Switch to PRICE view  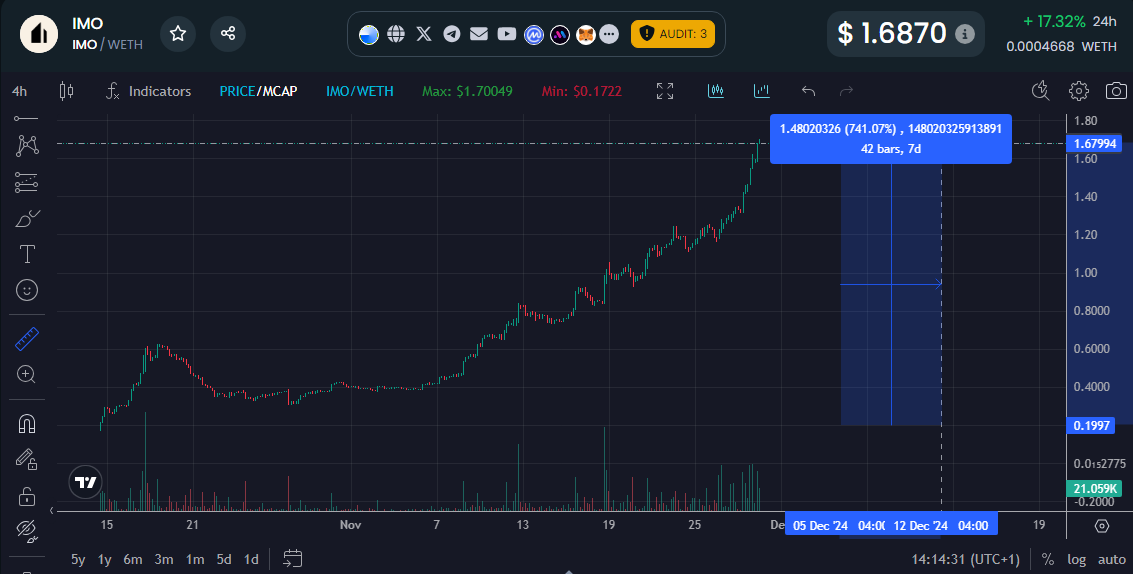pyautogui.click(x=237, y=91)
